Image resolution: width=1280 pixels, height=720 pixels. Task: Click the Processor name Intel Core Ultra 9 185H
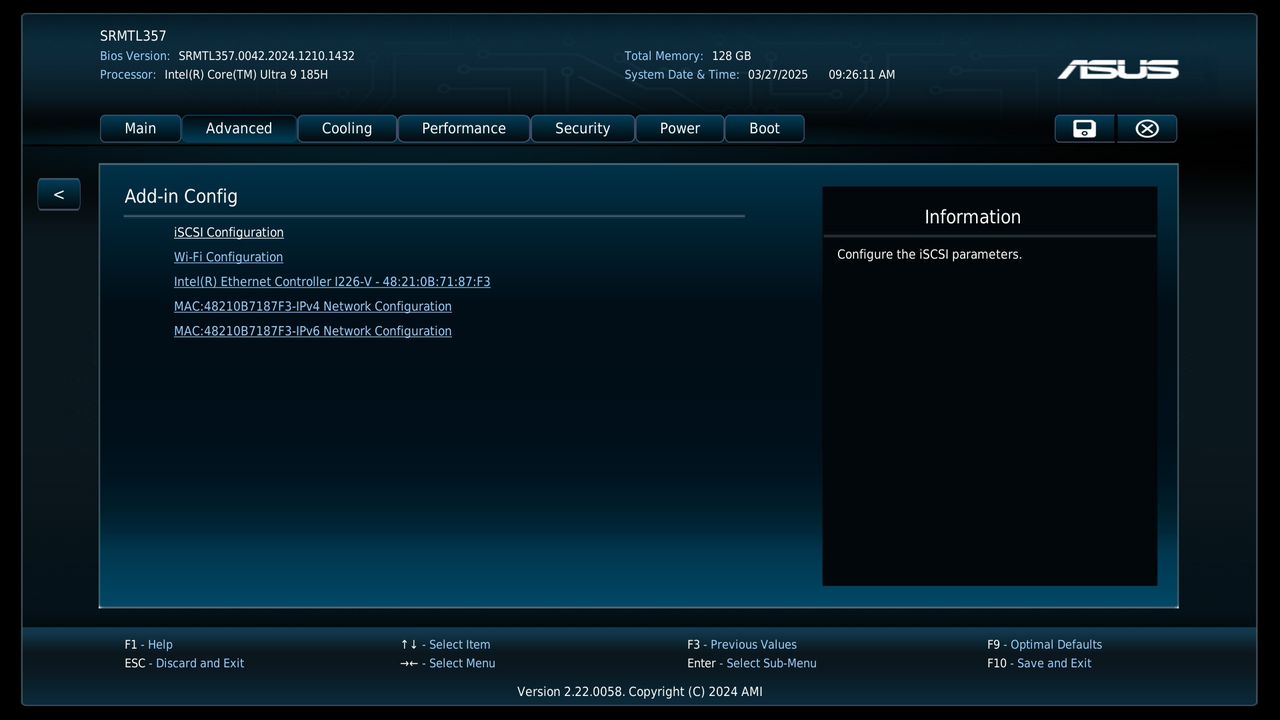[x=246, y=75]
